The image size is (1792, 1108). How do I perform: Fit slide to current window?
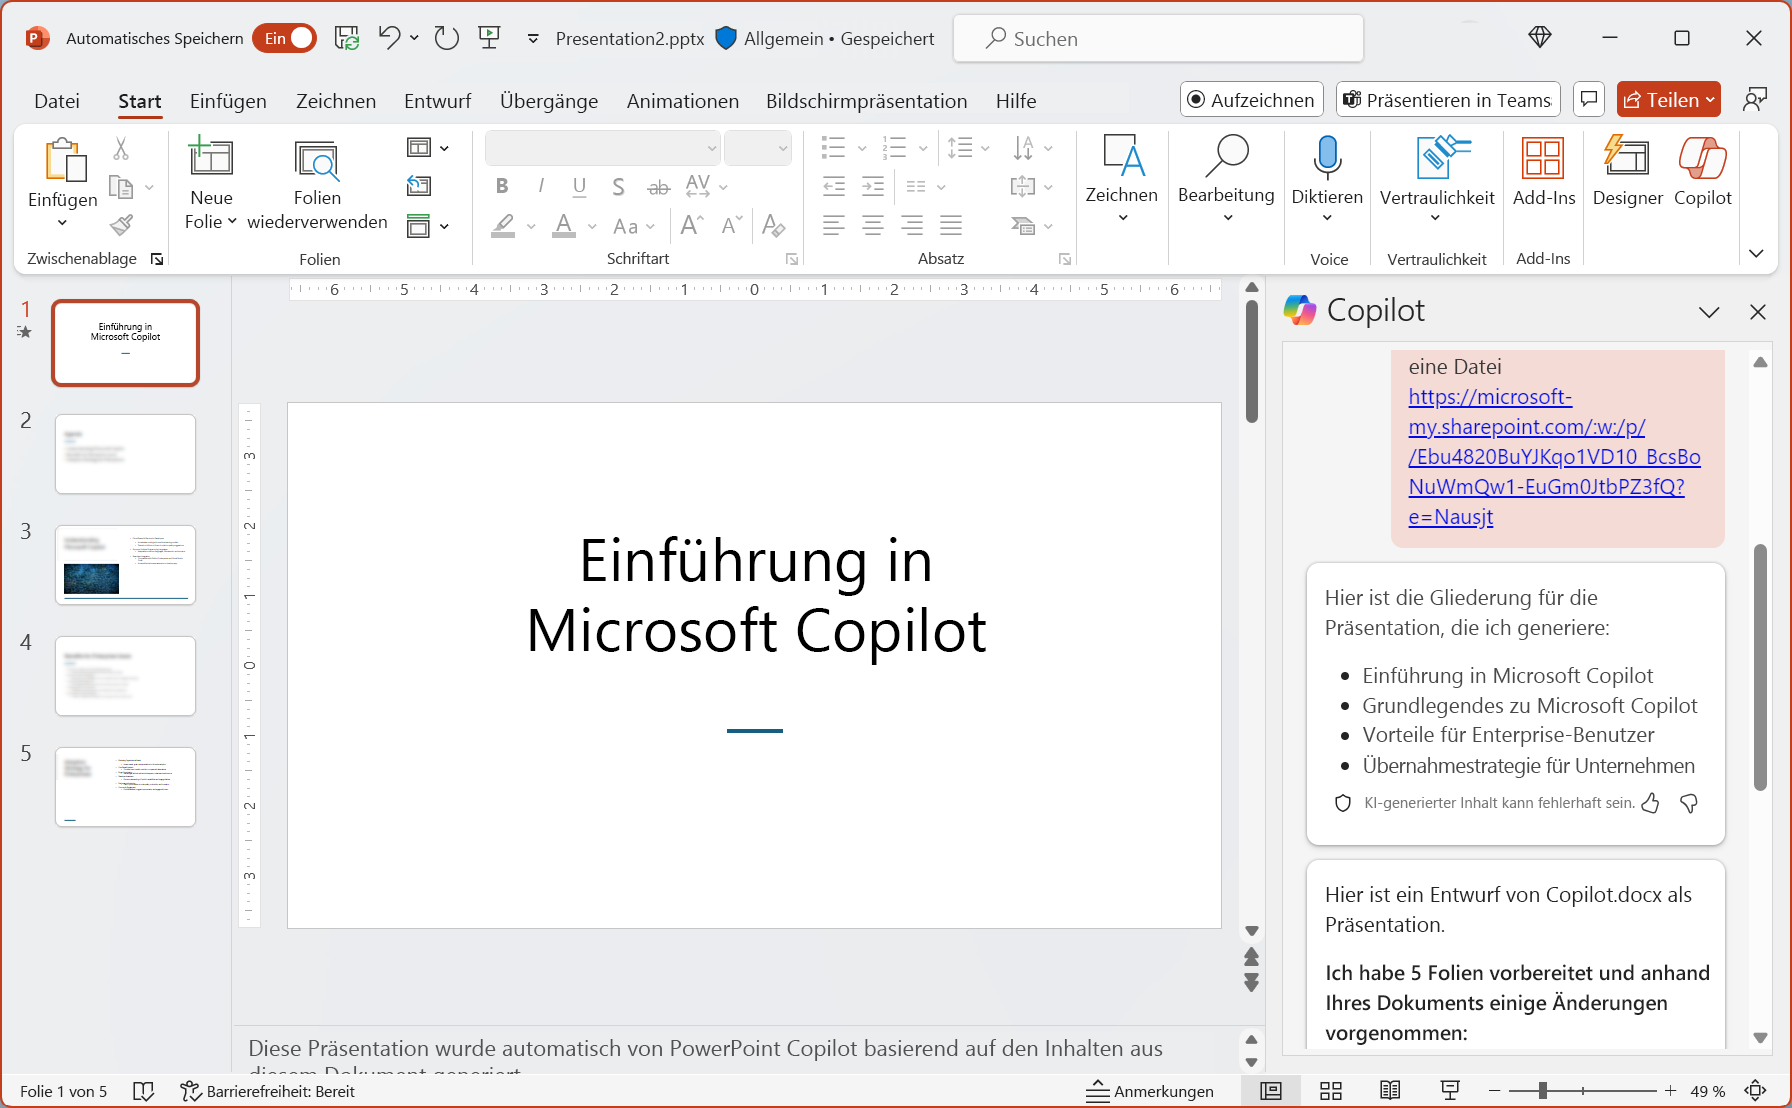pyautogui.click(x=1755, y=1091)
